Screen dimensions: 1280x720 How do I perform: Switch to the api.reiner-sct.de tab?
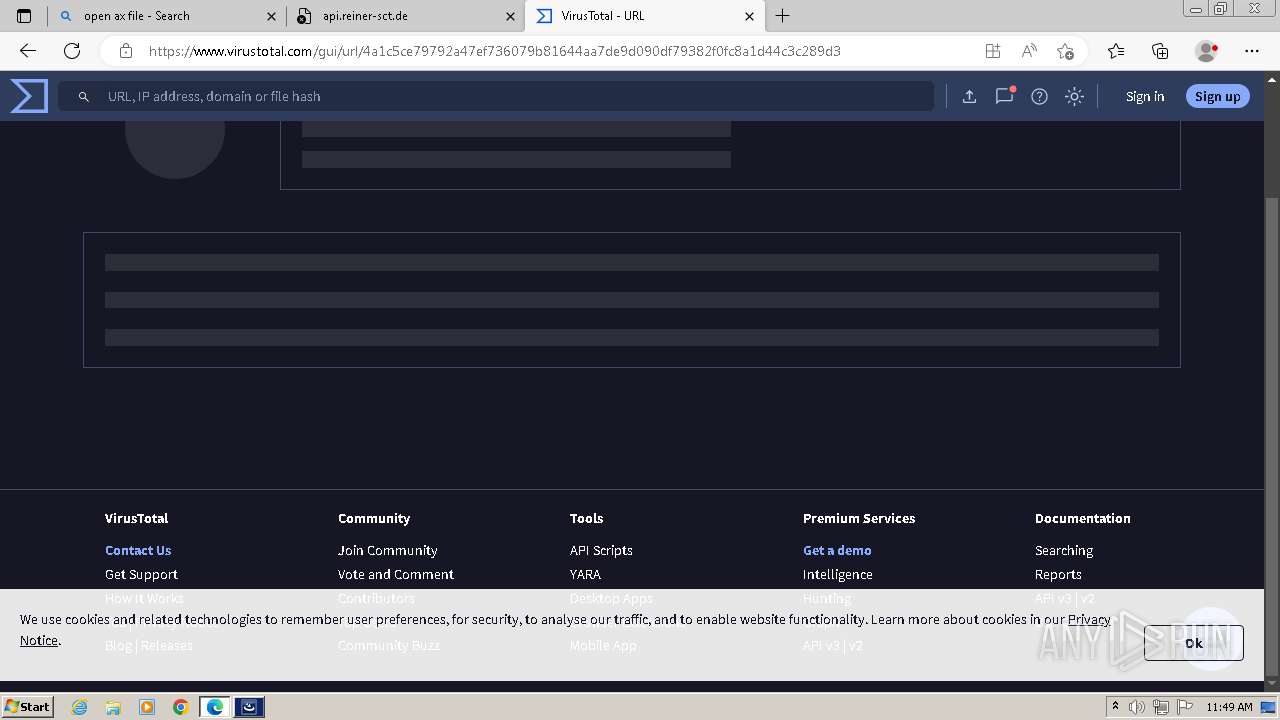(404, 16)
